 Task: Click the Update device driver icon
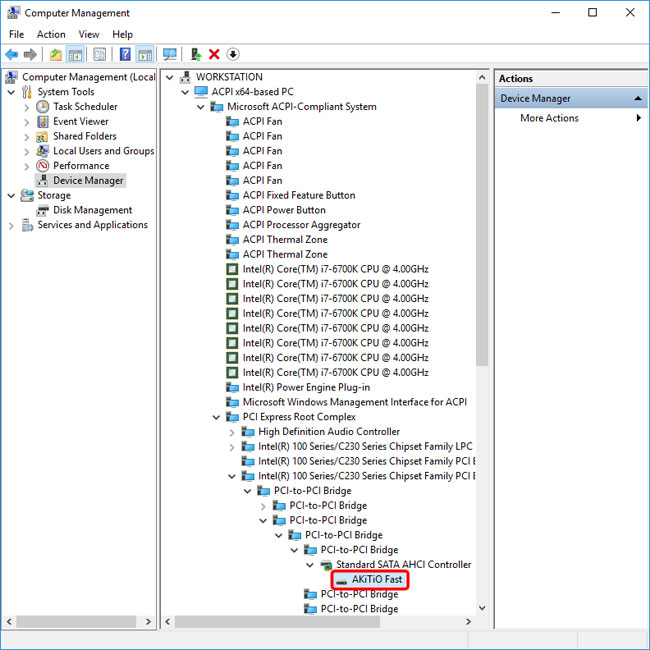pos(196,54)
